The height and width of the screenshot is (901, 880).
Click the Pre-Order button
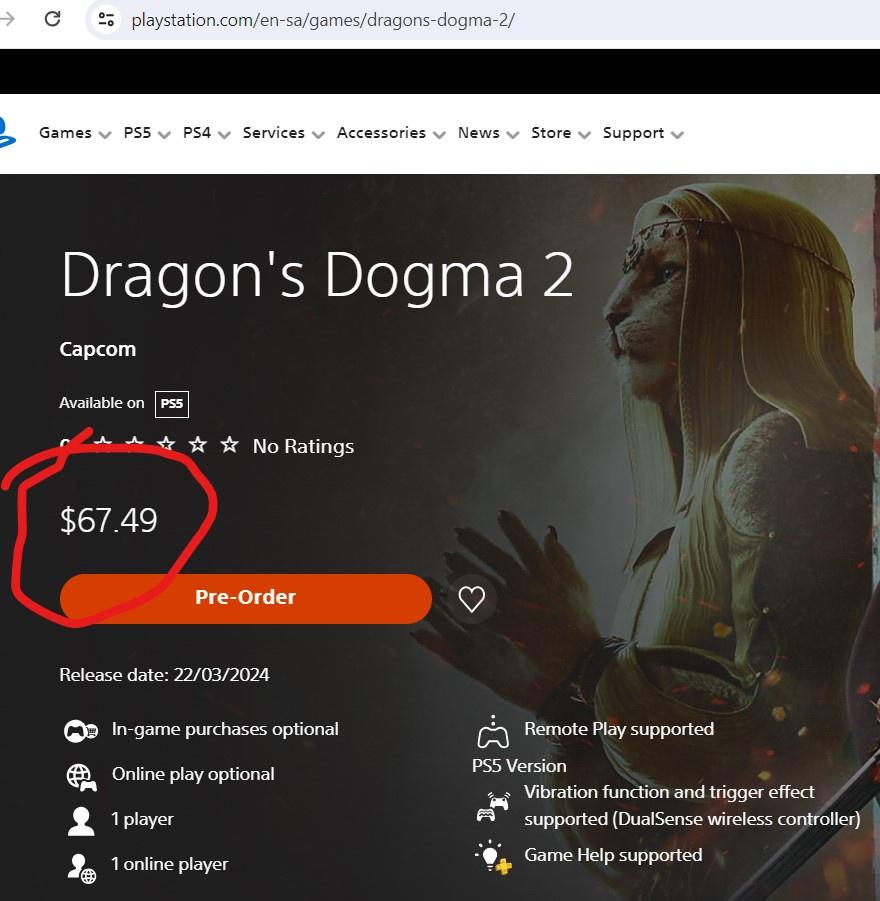245,598
